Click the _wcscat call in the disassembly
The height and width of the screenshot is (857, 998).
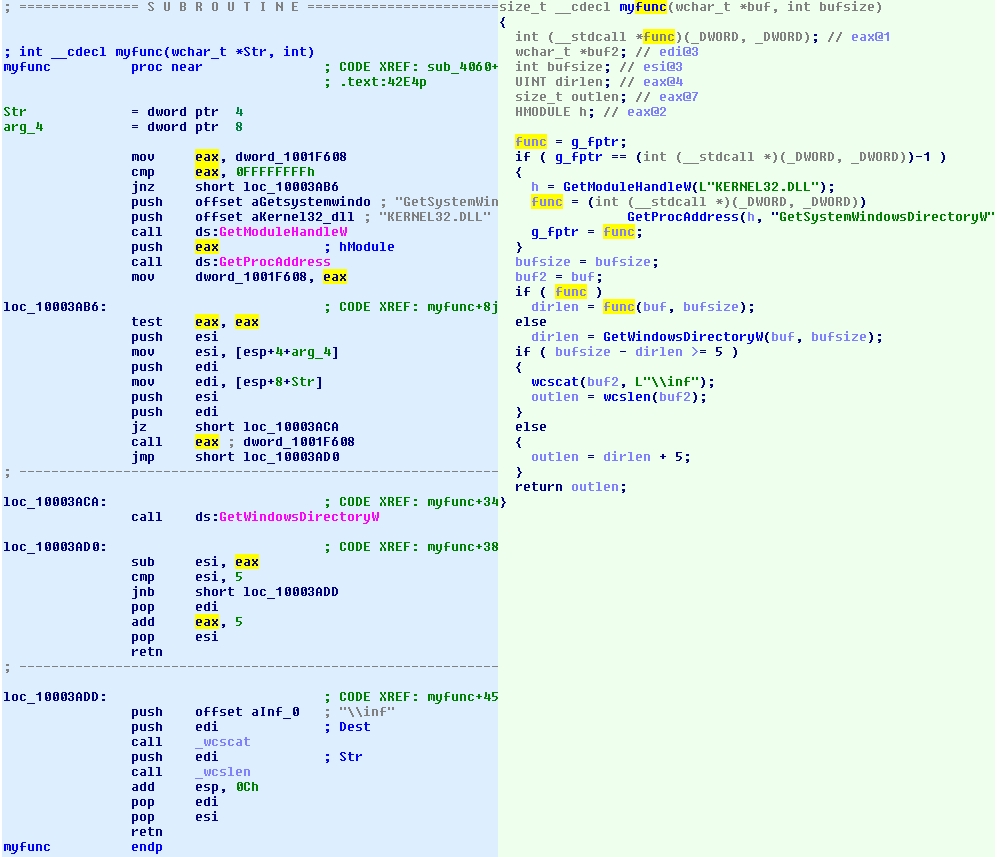click(x=222, y=742)
